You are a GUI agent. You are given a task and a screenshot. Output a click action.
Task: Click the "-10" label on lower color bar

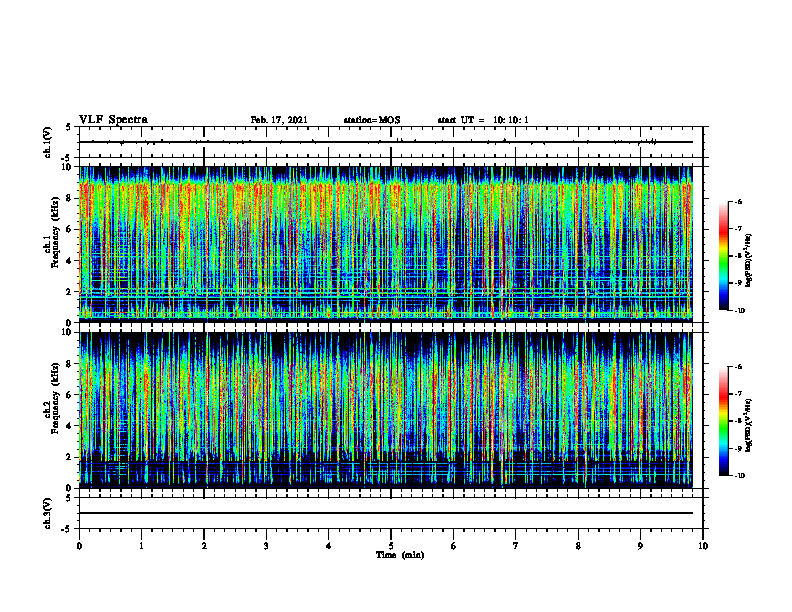coord(738,476)
